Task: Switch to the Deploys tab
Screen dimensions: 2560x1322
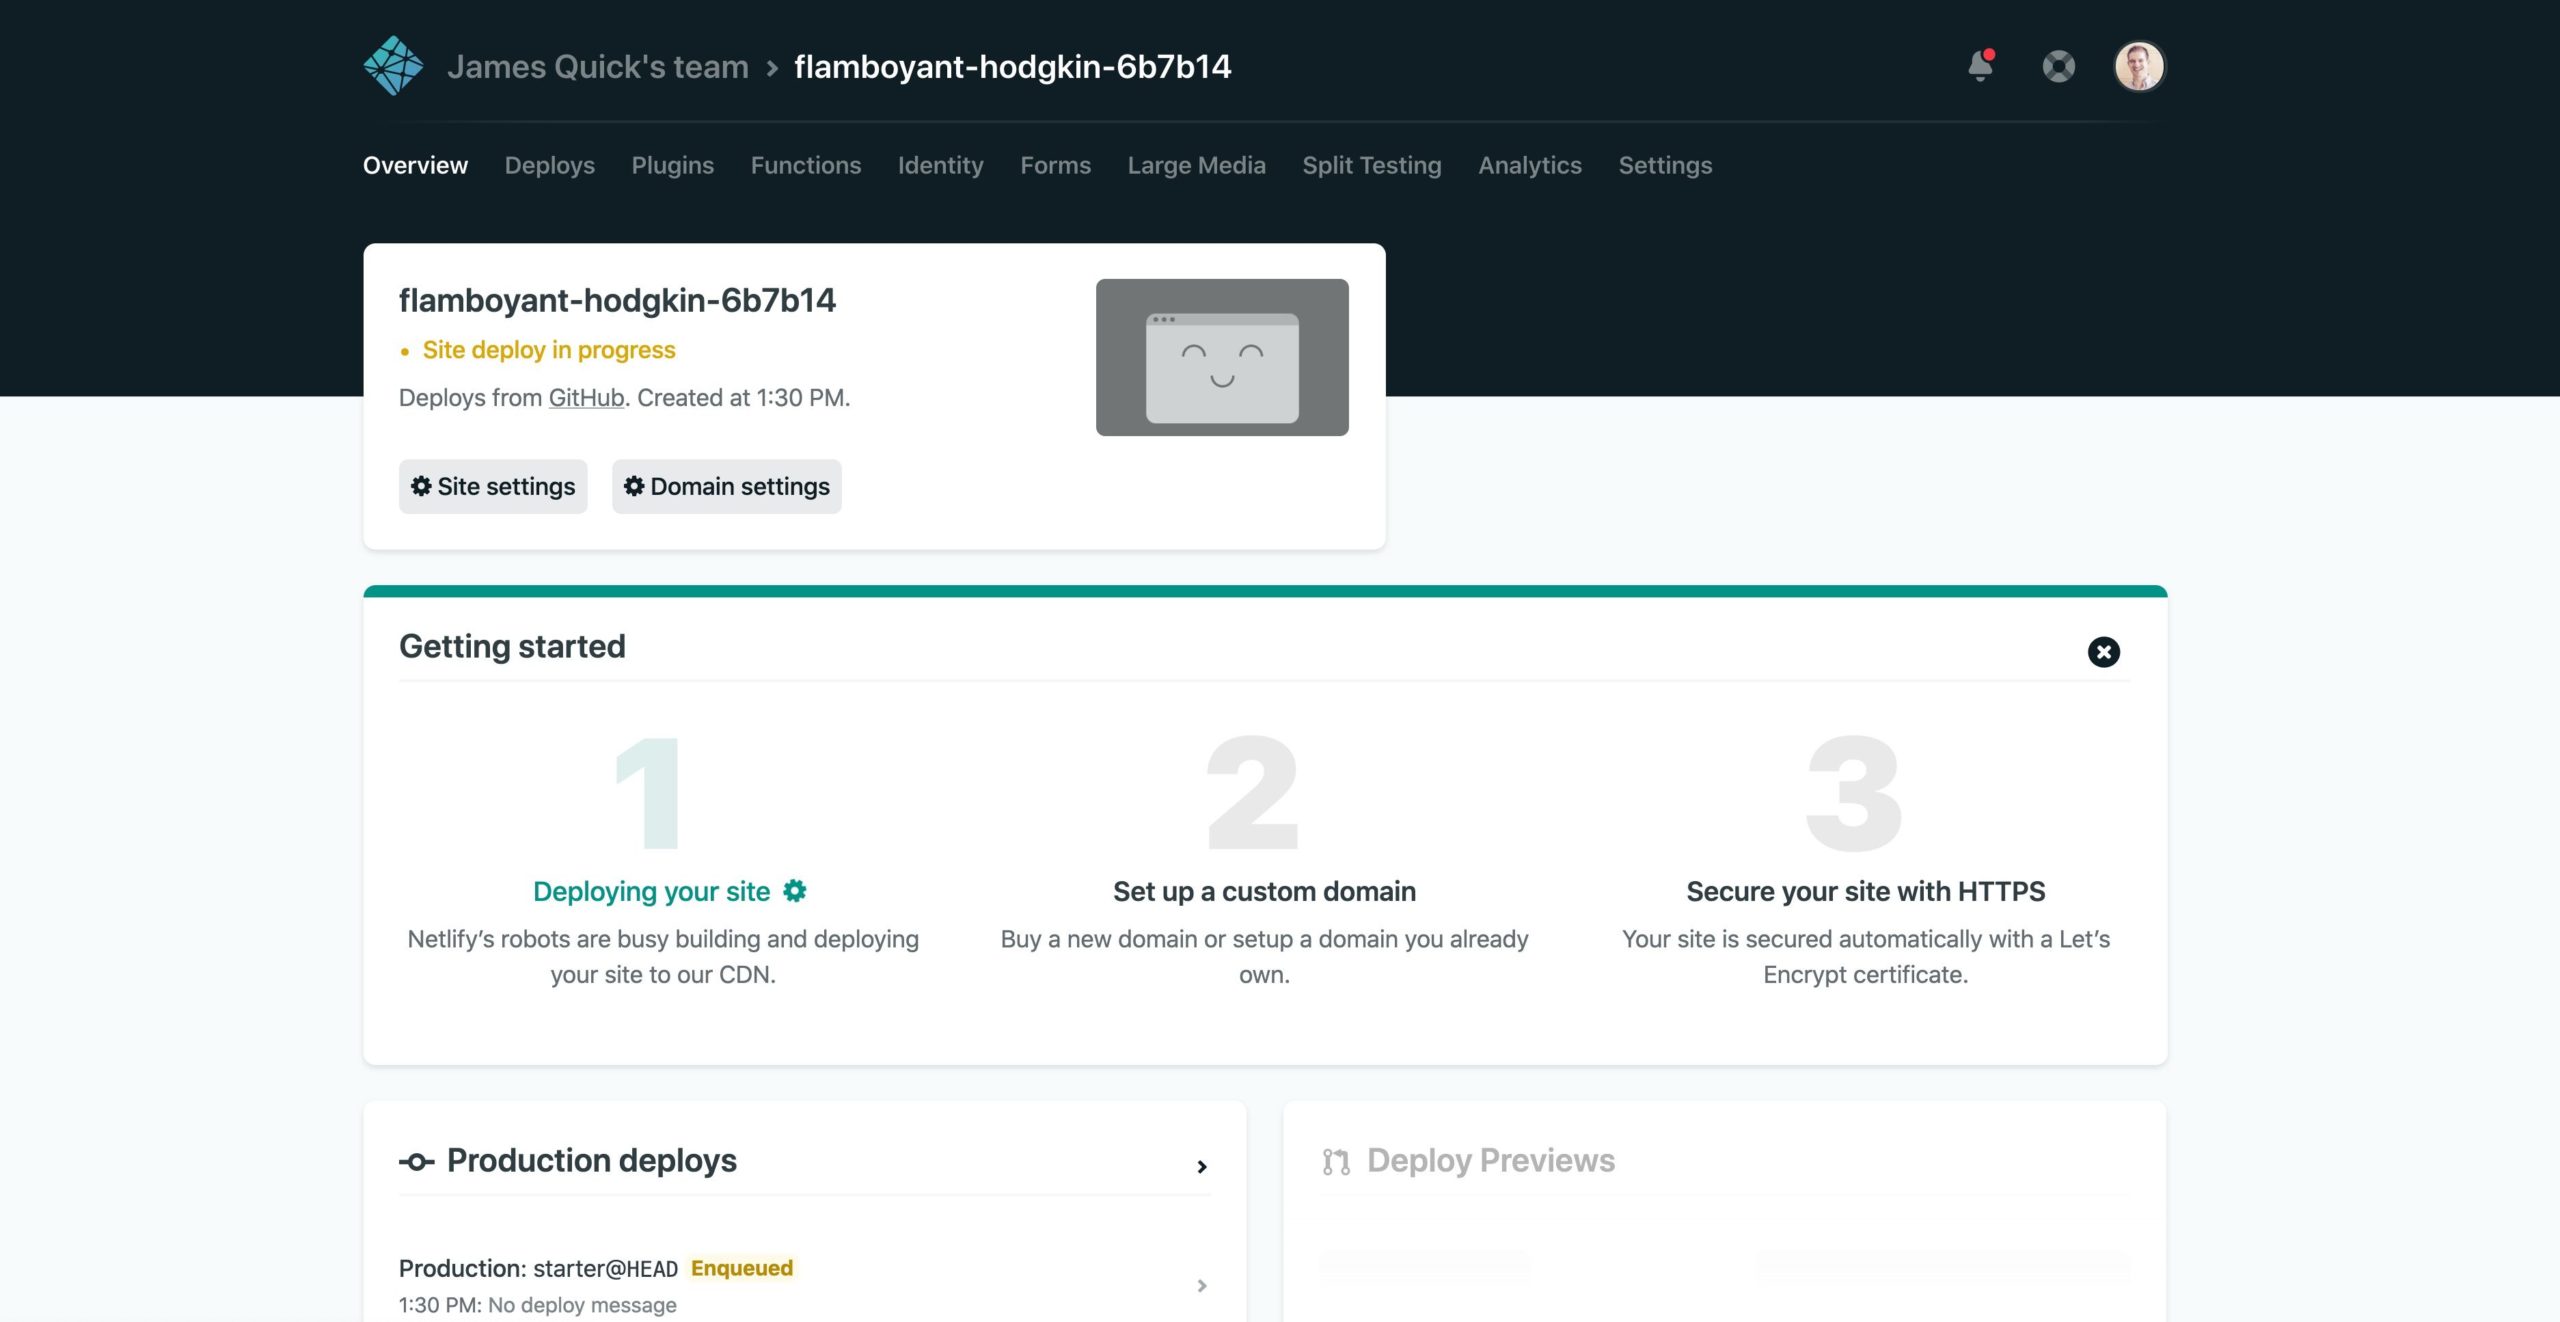Action: coord(549,165)
